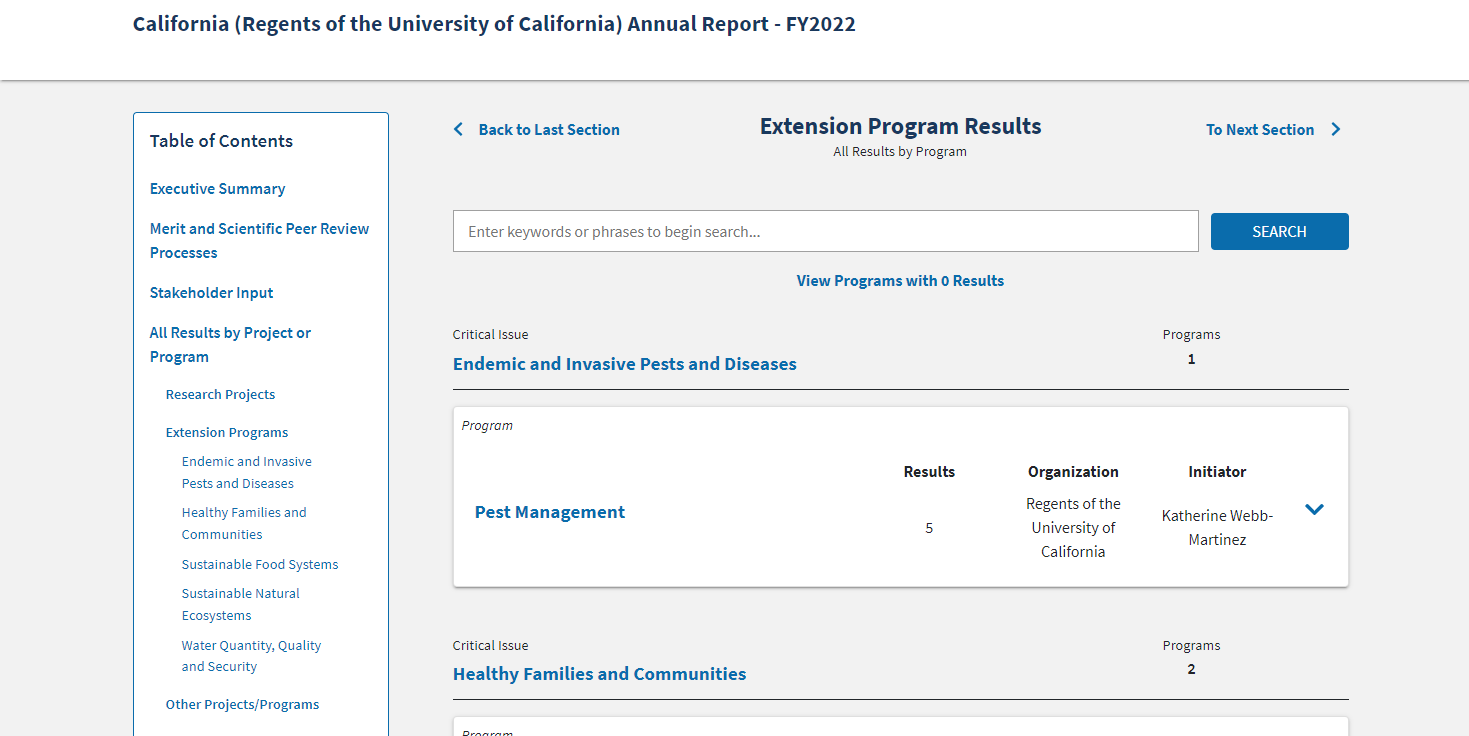Open Endemic and Invasive Pests critical issue heading

pyautogui.click(x=624, y=364)
